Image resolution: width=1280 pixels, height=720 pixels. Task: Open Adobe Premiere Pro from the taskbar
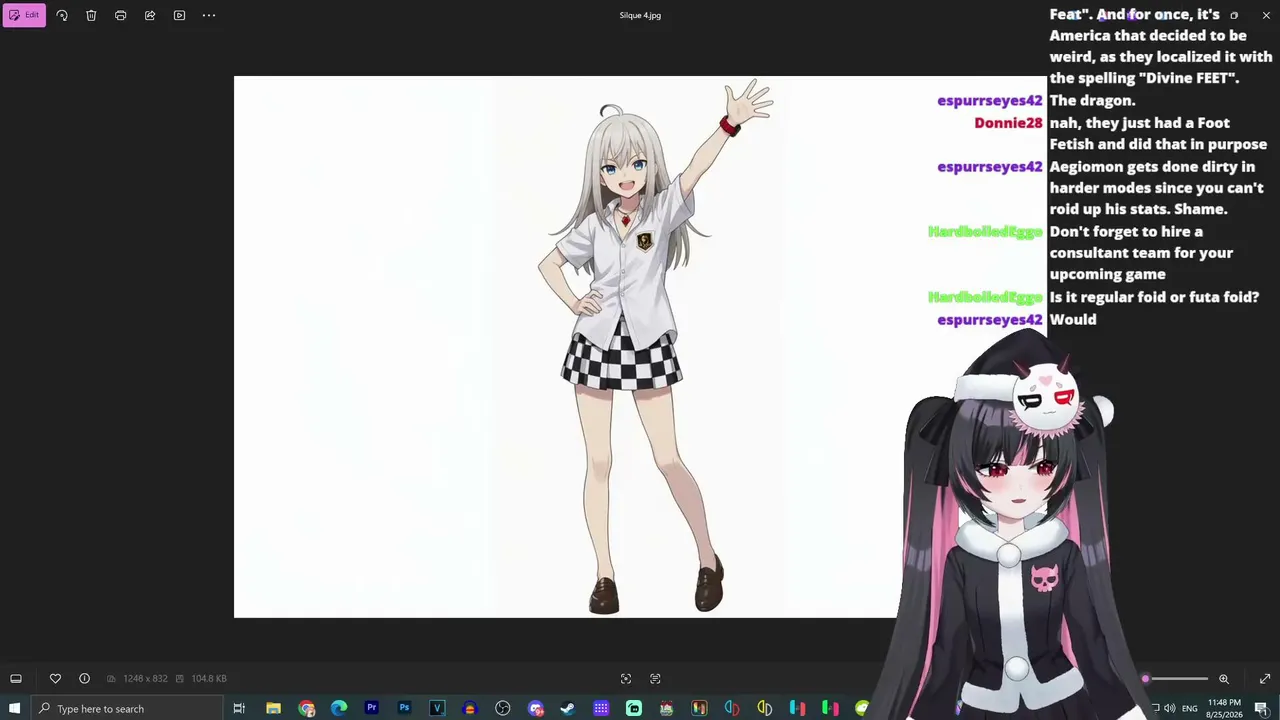(x=372, y=708)
